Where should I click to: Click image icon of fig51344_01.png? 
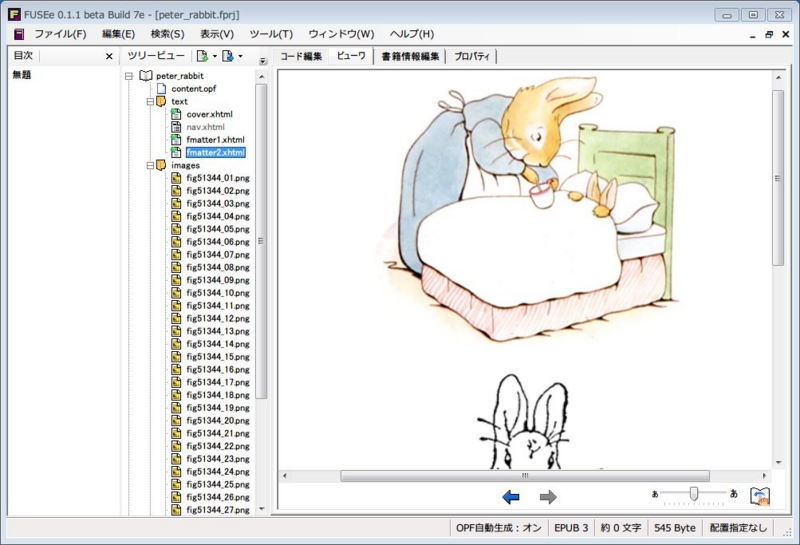tap(176, 178)
